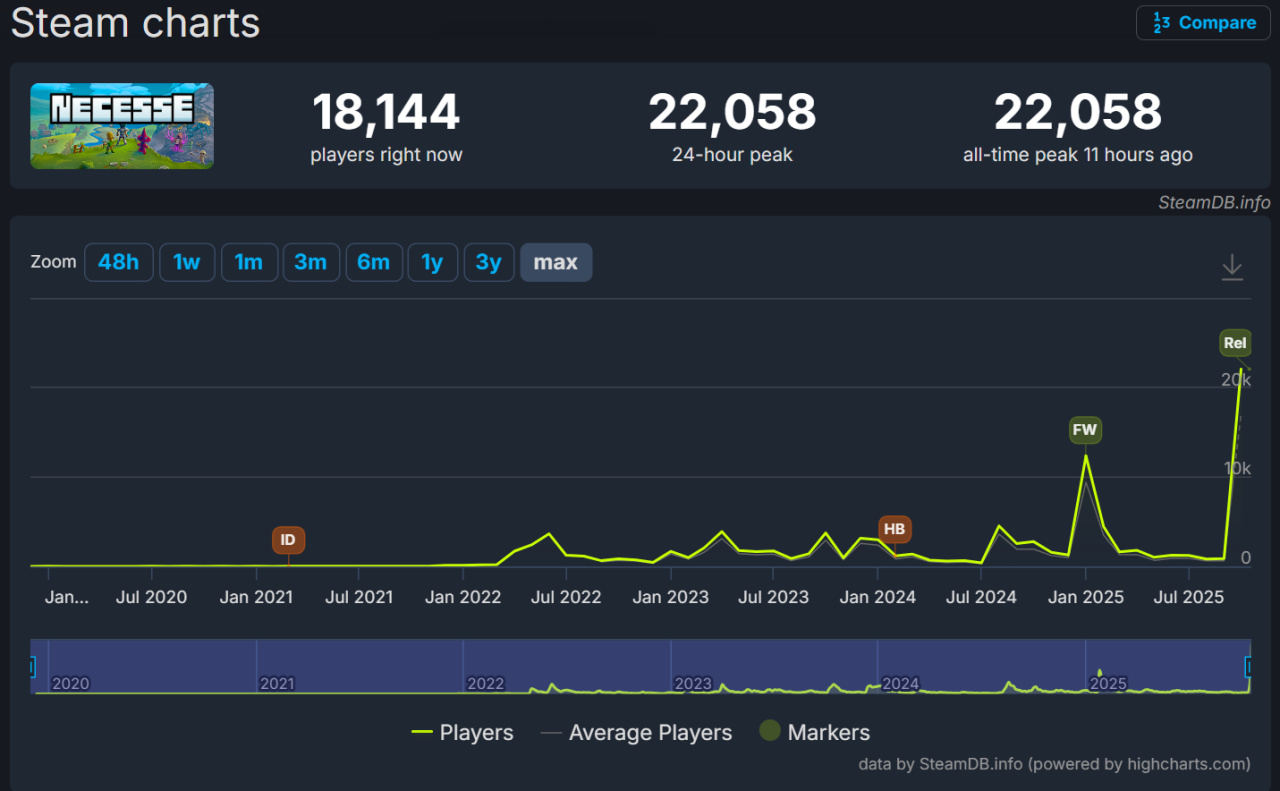Viewport: 1280px width, 791px height.
Task: Open the Necesse game thumbnail
Action: click(x=122, y=126)
